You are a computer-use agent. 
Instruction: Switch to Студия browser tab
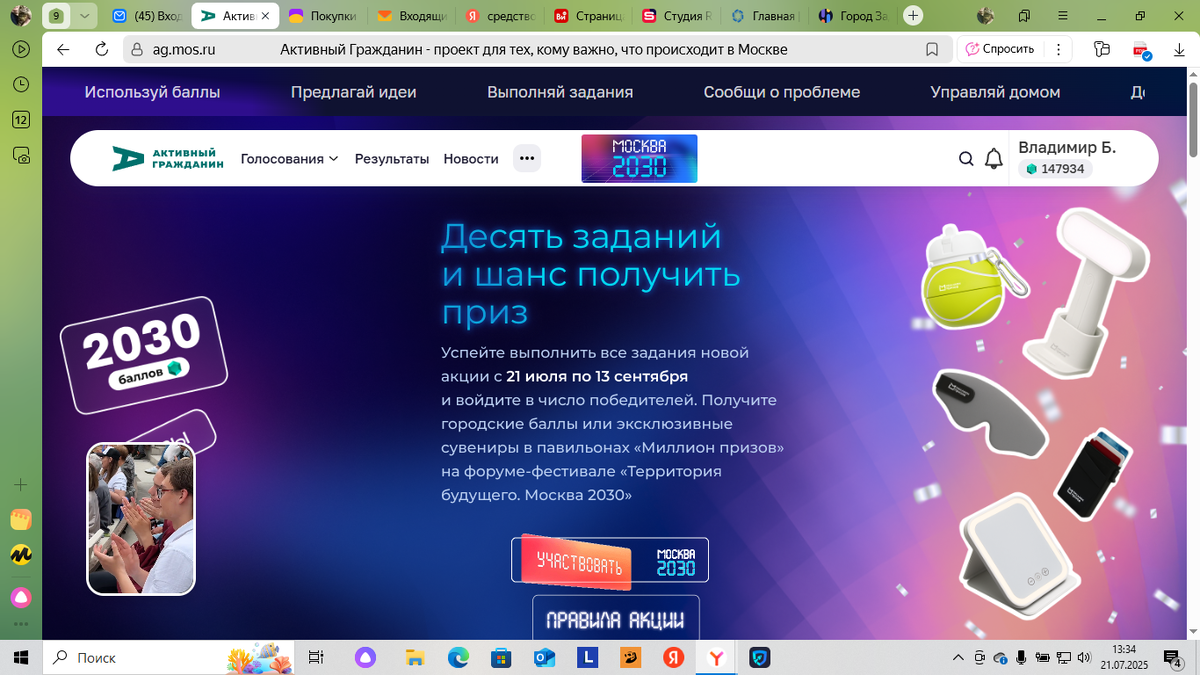pos(674,16)
